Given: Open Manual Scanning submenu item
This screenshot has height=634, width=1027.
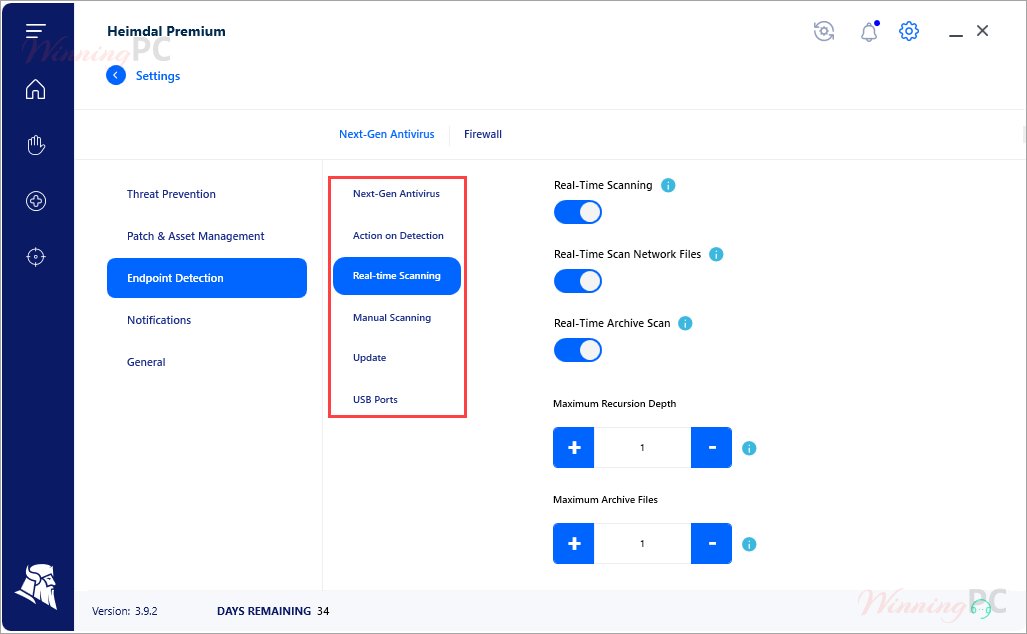Looking at the screenshot, I should [392, 318].
